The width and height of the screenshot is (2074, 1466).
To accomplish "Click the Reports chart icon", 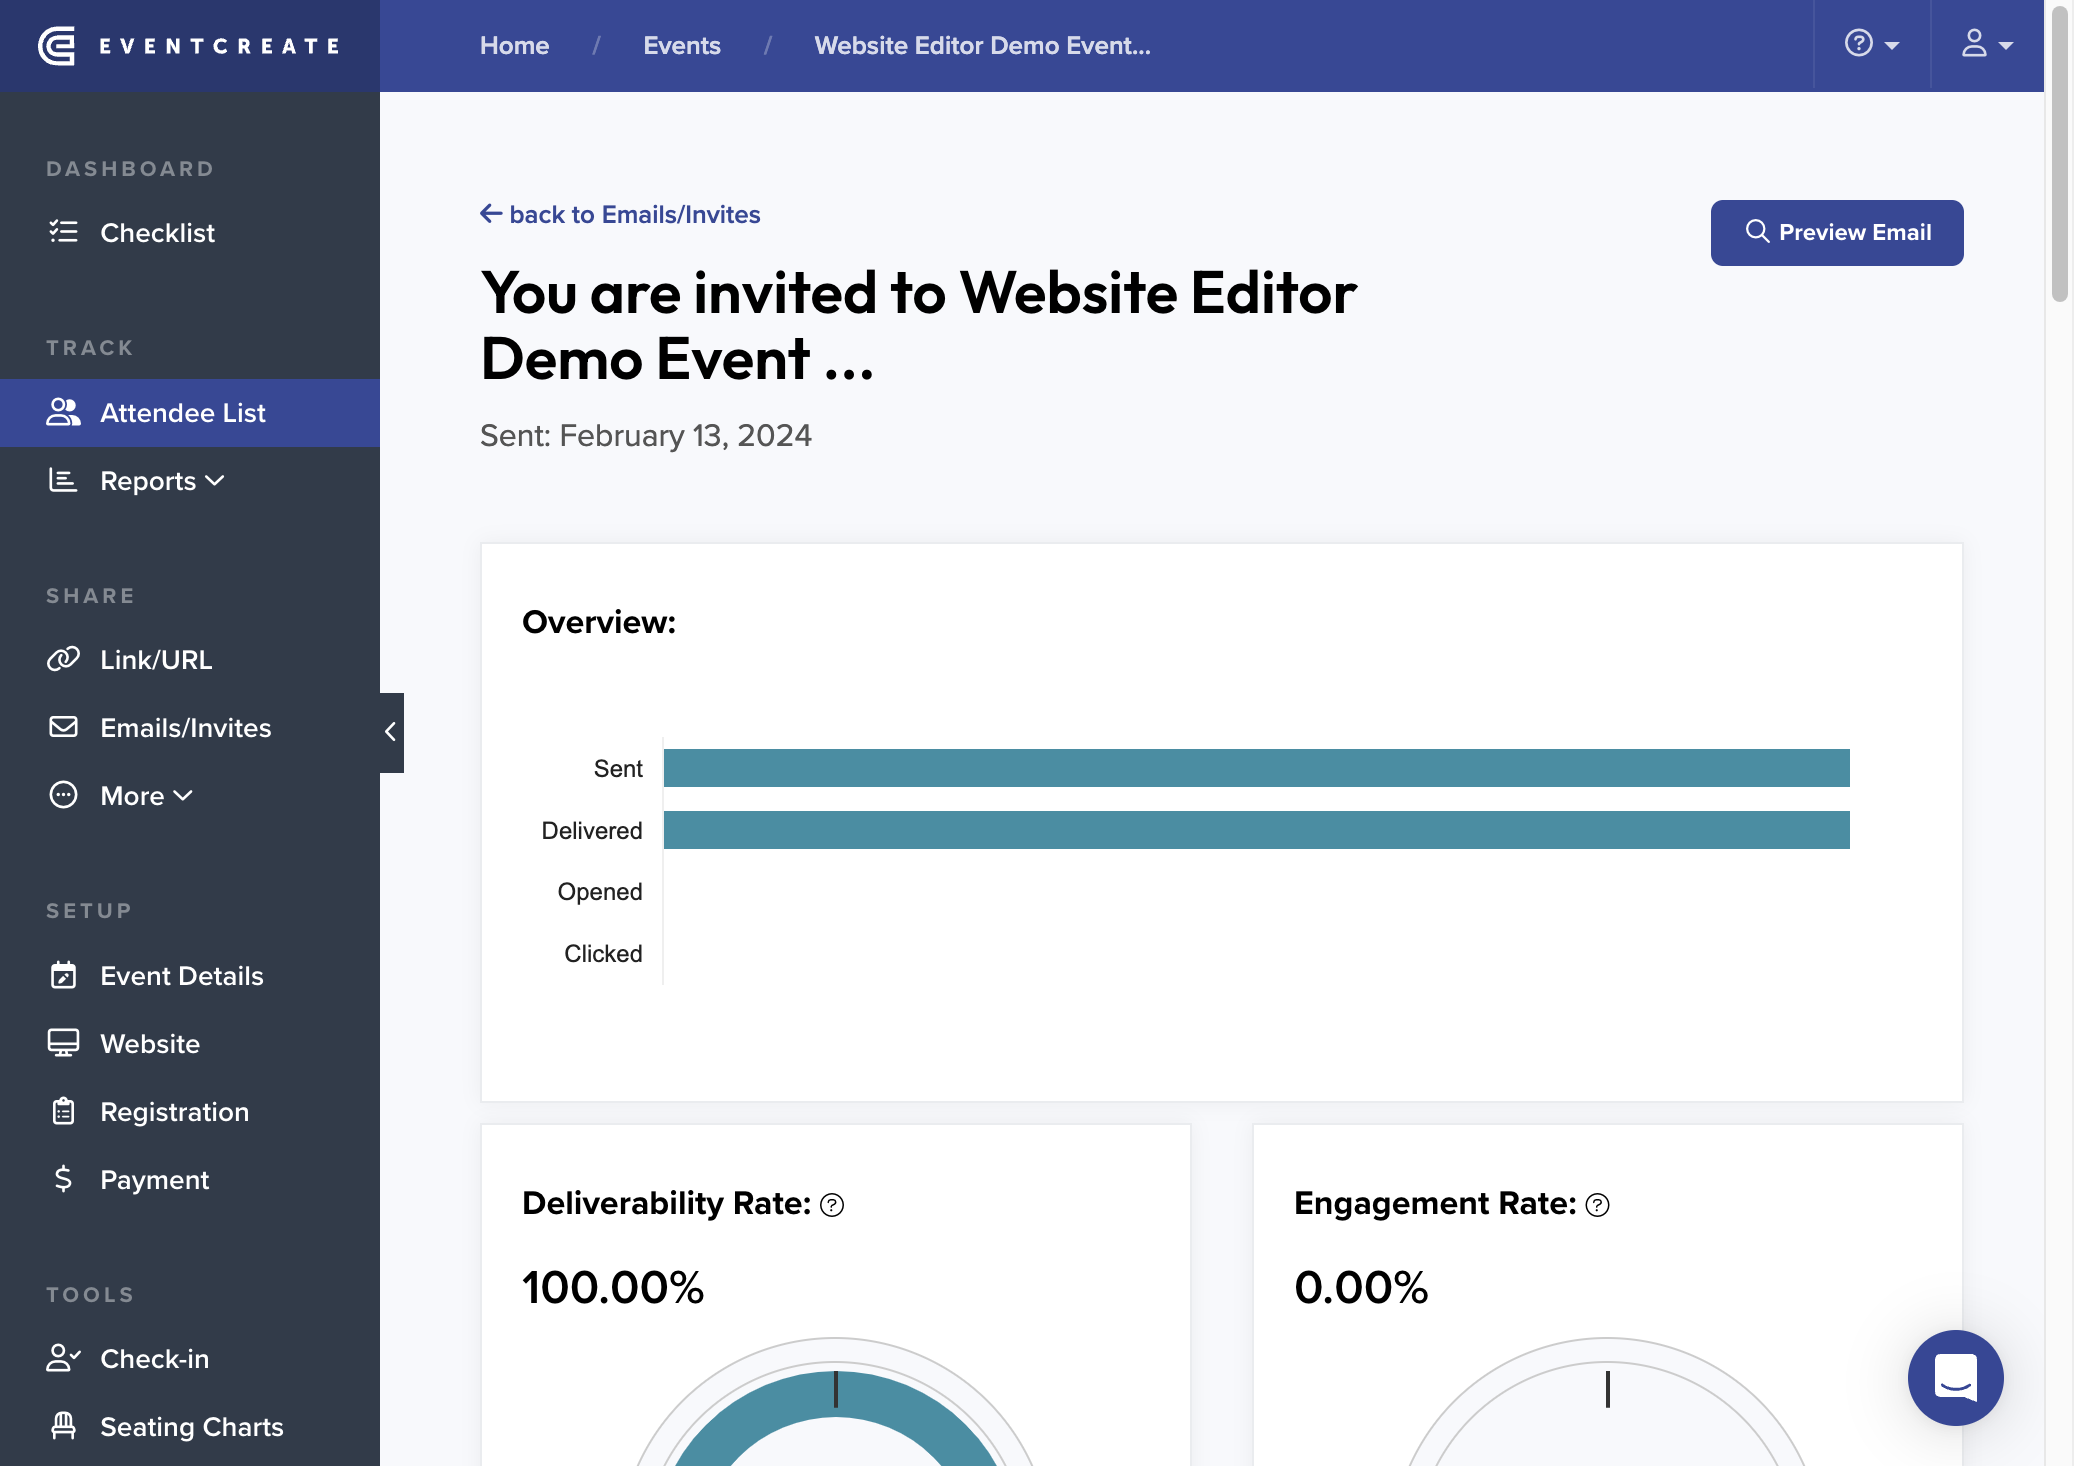I will coord(63,481).
